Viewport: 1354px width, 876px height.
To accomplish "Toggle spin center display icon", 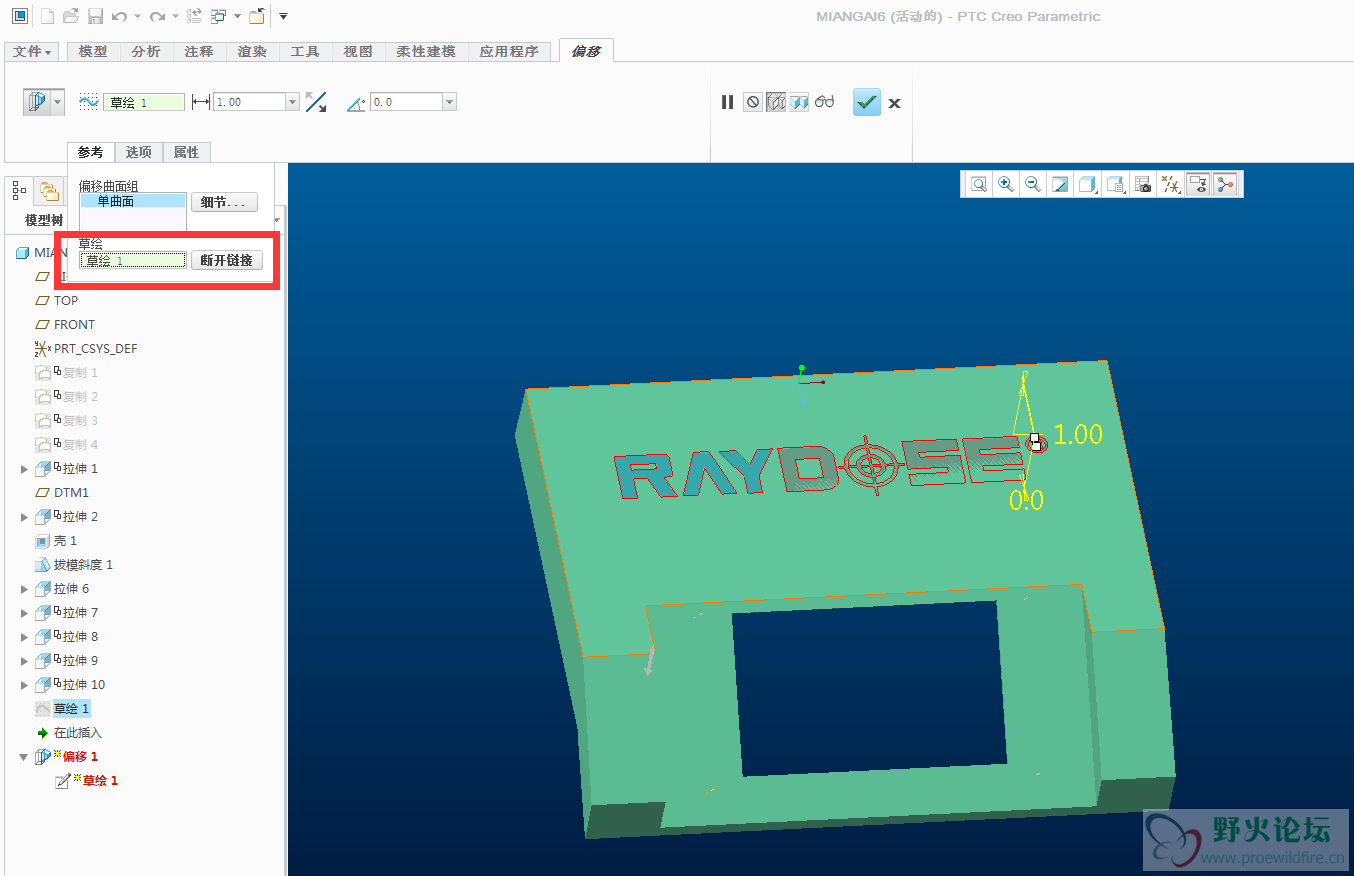I will (1225, 184).
